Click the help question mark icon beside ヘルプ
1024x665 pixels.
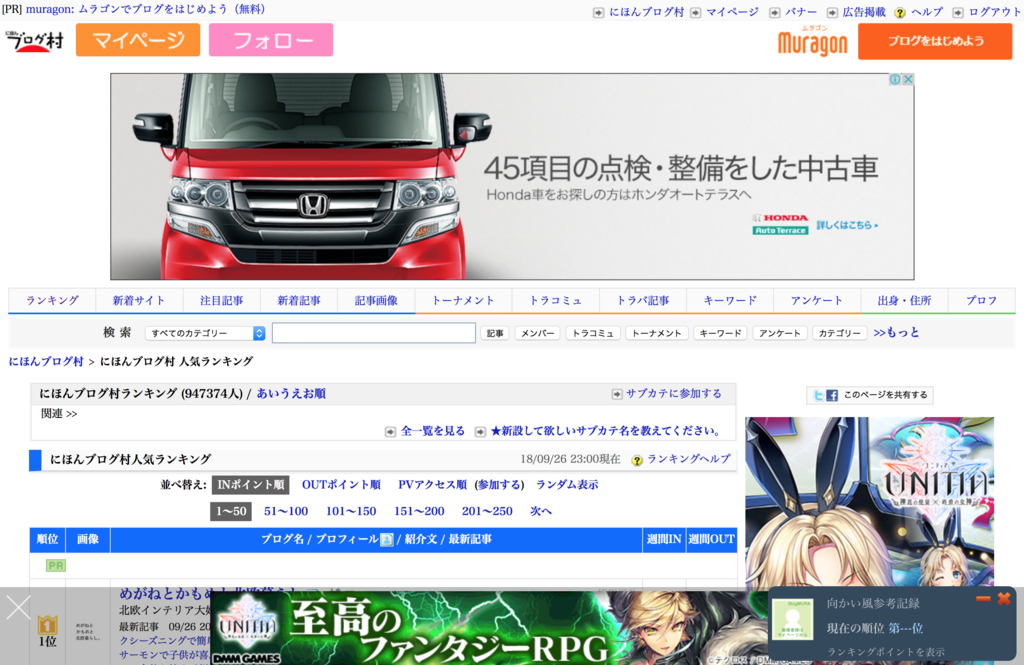pyautogui.click(x=899, y=12)
